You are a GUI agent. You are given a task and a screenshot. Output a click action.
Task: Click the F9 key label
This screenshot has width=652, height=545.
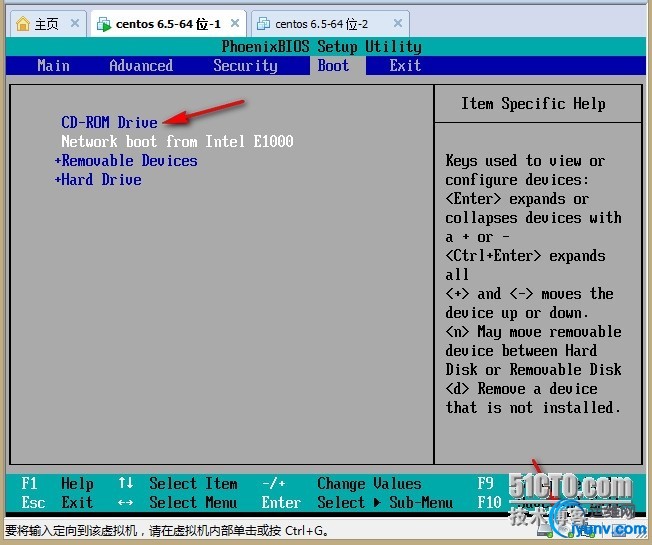pyautogui.click(x=485, y=483)
